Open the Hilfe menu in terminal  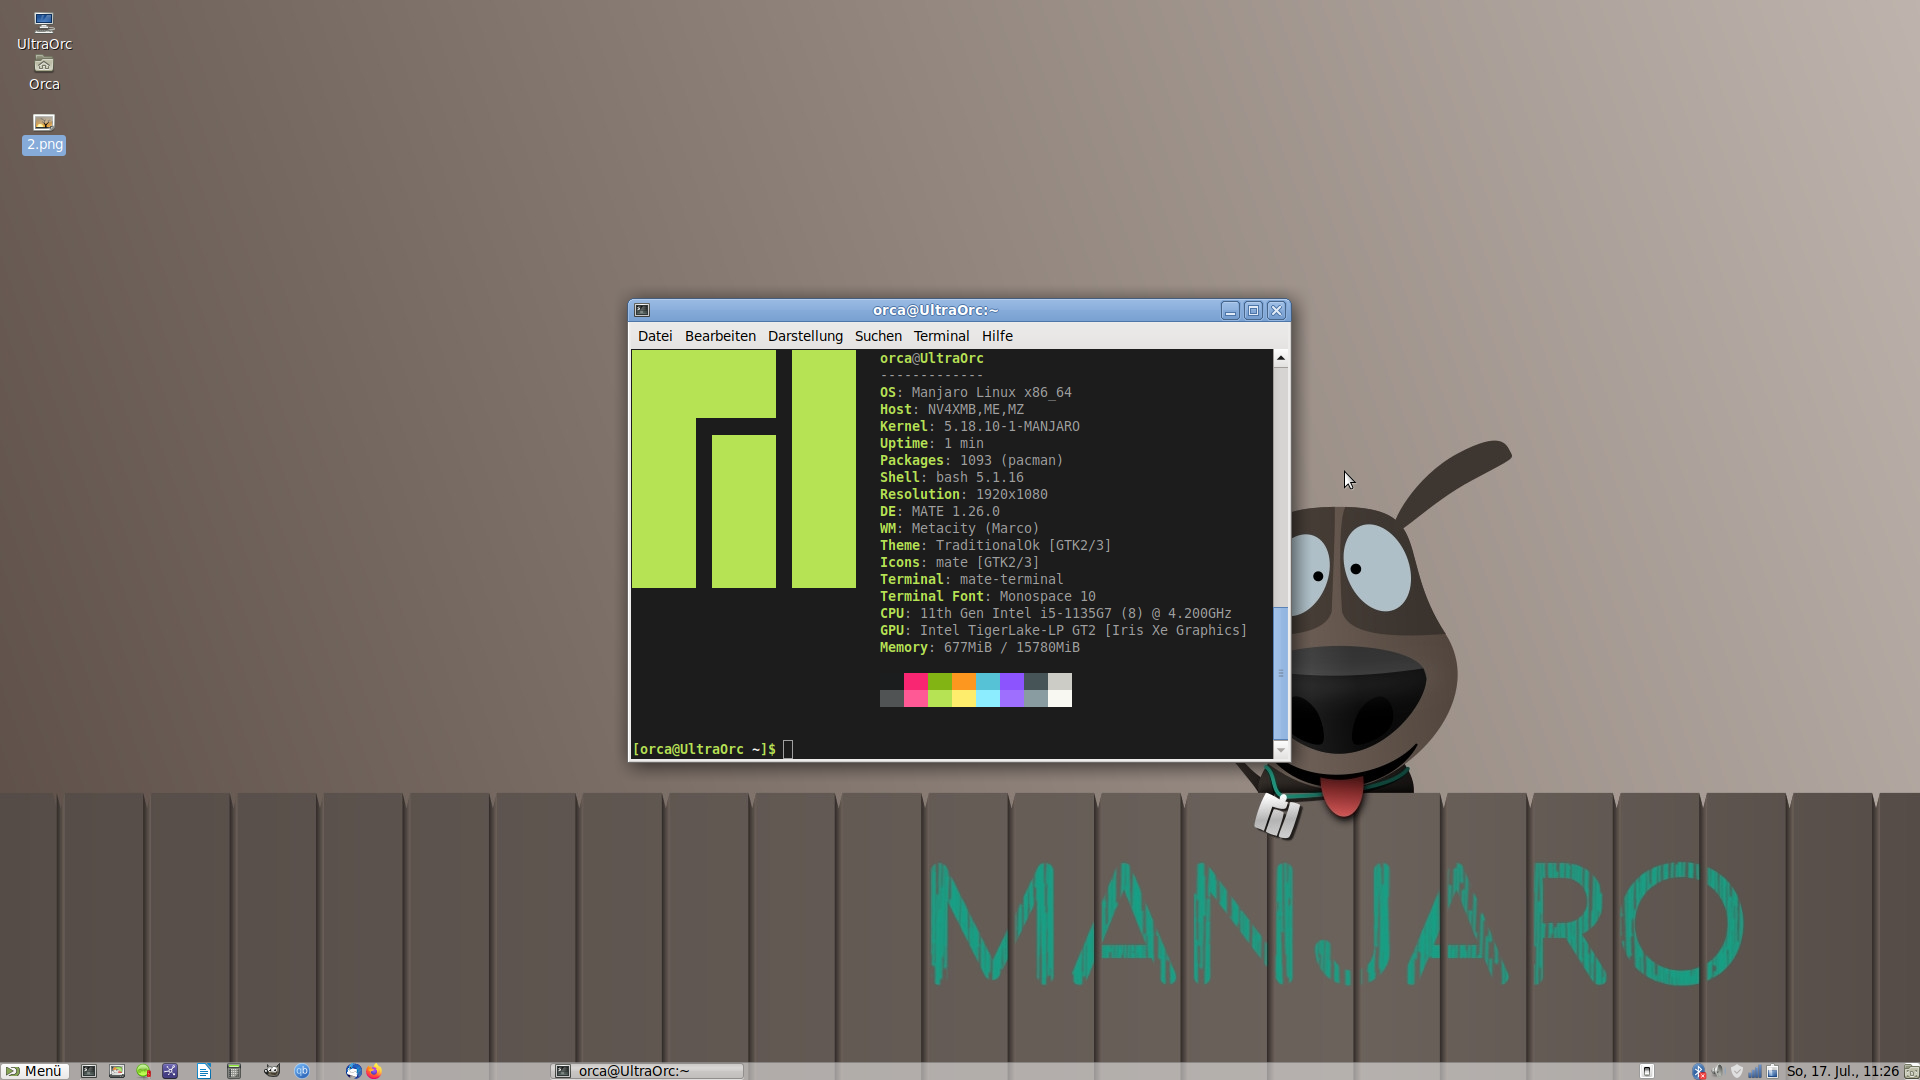997,336
